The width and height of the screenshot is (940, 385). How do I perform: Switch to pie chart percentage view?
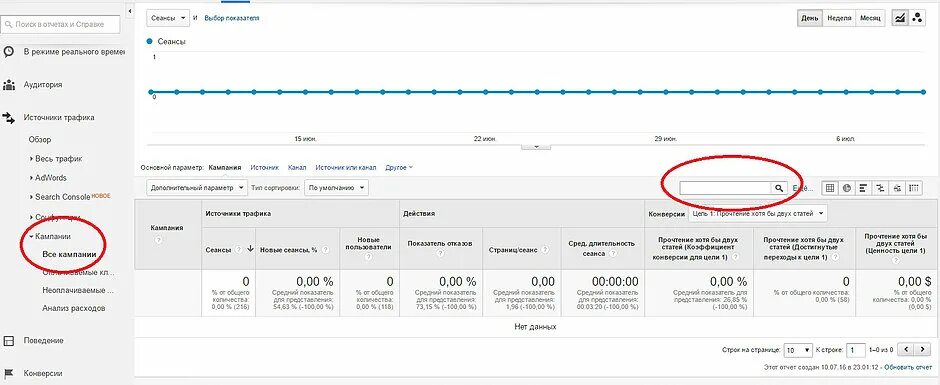click(x=847, y=188)
